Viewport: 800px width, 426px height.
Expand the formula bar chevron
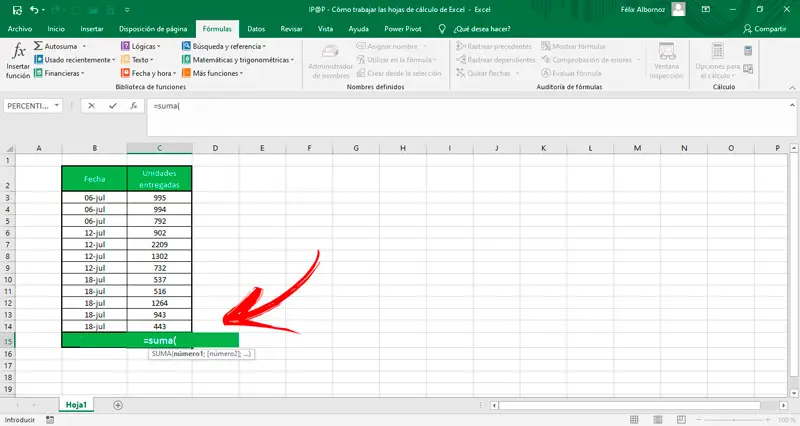point(792,105)
